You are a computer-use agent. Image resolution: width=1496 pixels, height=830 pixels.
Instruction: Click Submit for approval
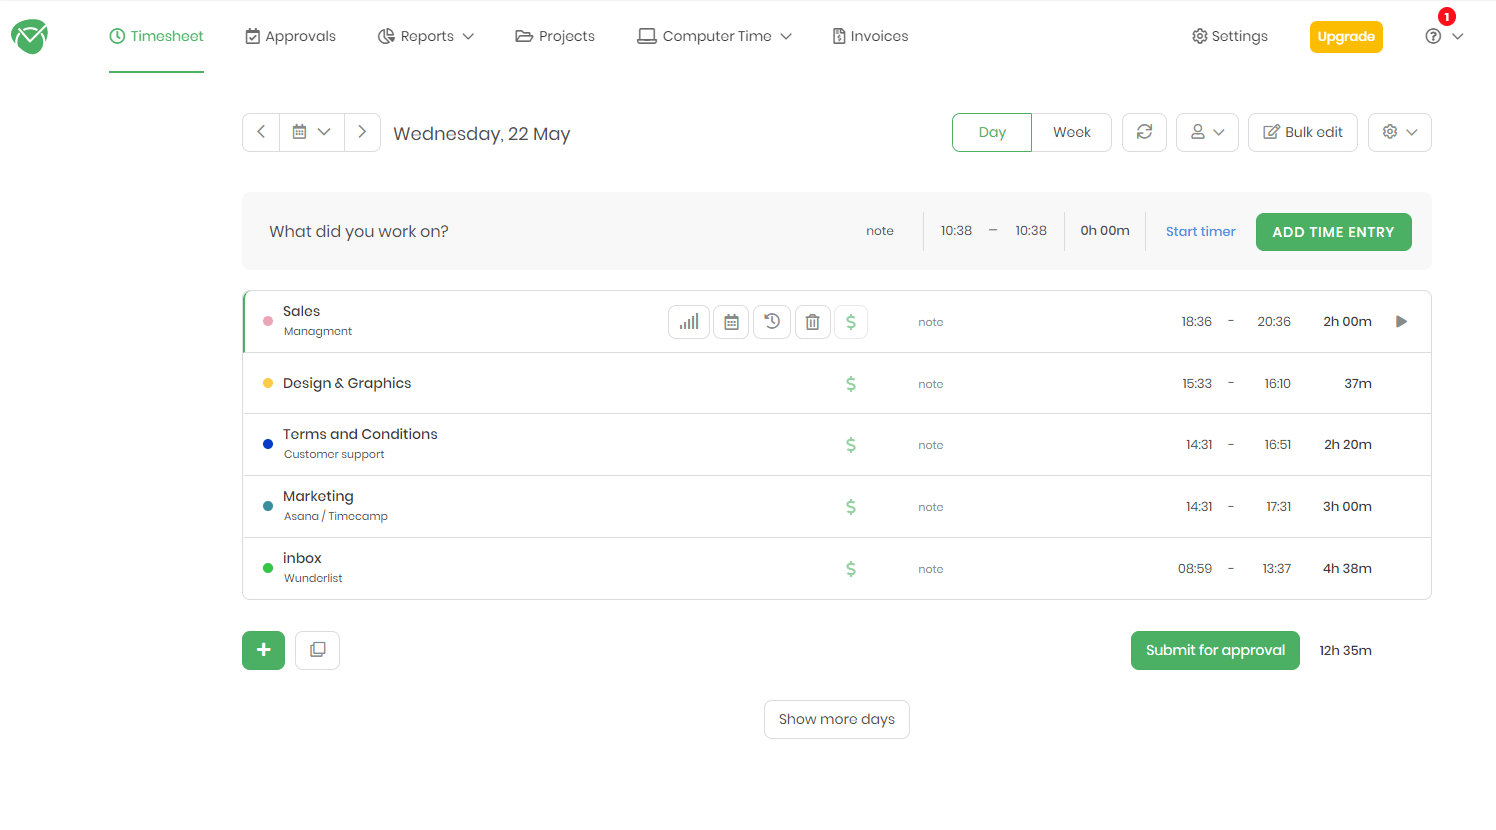tap(1215, 650)
